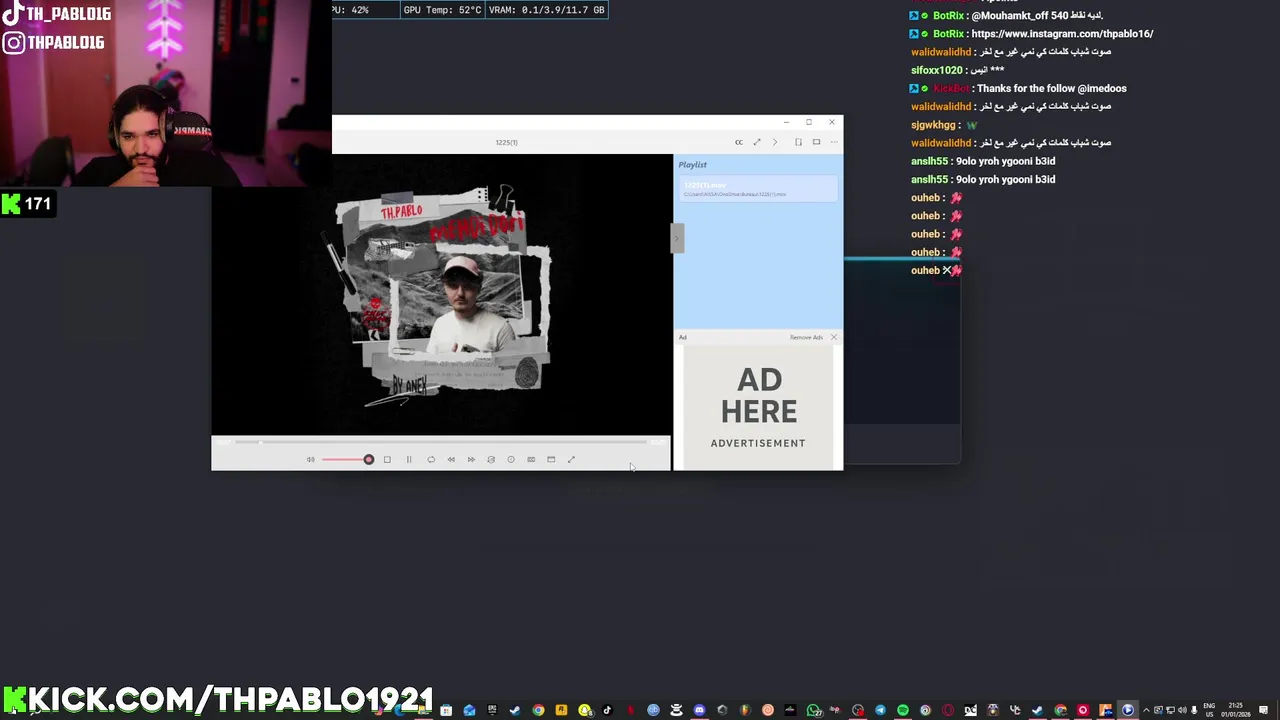1280x720 pixels.
Task: Collapse playlist panel using side arrow
Action: pos(677,238)
